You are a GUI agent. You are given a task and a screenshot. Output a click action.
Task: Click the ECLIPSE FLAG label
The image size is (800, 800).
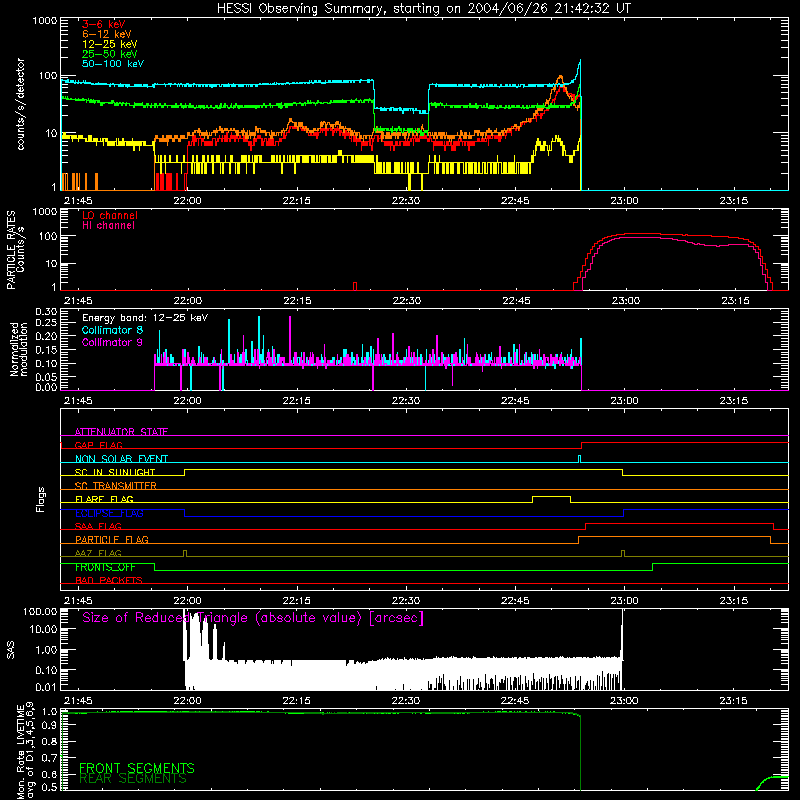tap(109, 513)
